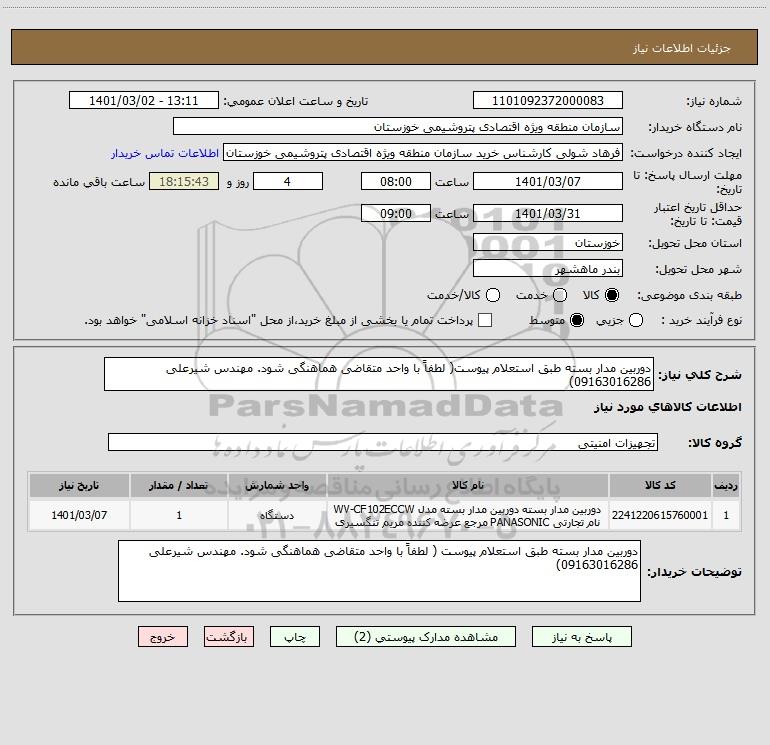Select متوسط purchase process type
The height and width of the screenshot is (745, 770).
577,320
